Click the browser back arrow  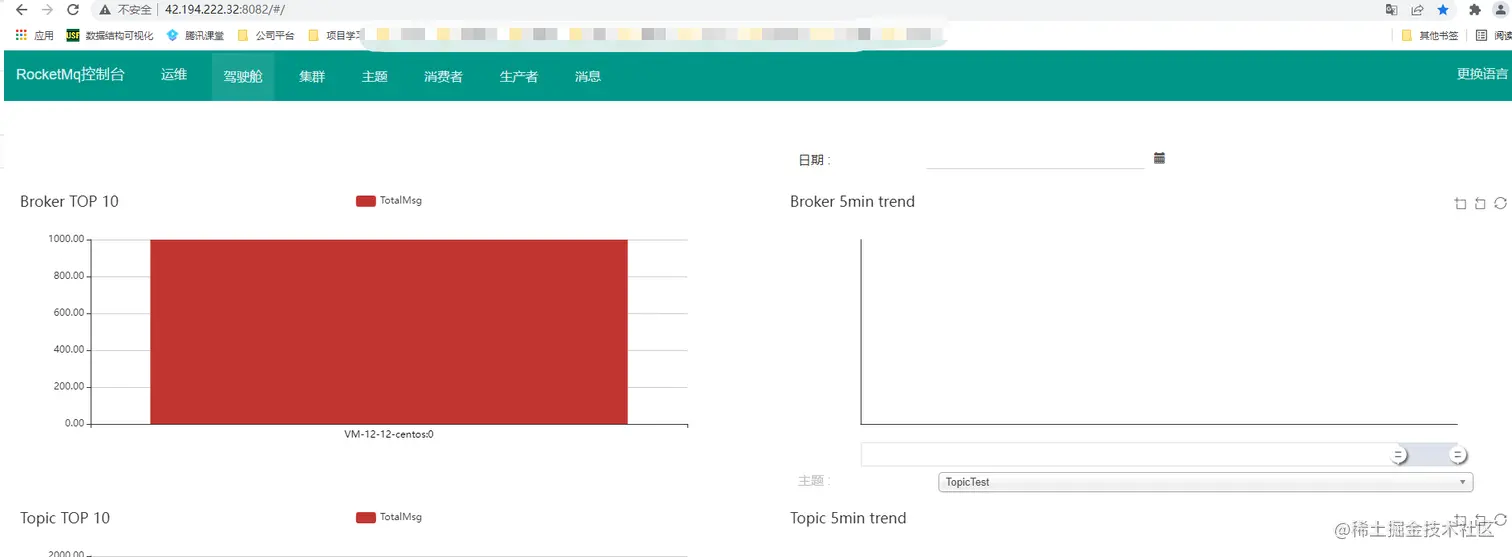(21, 10)
